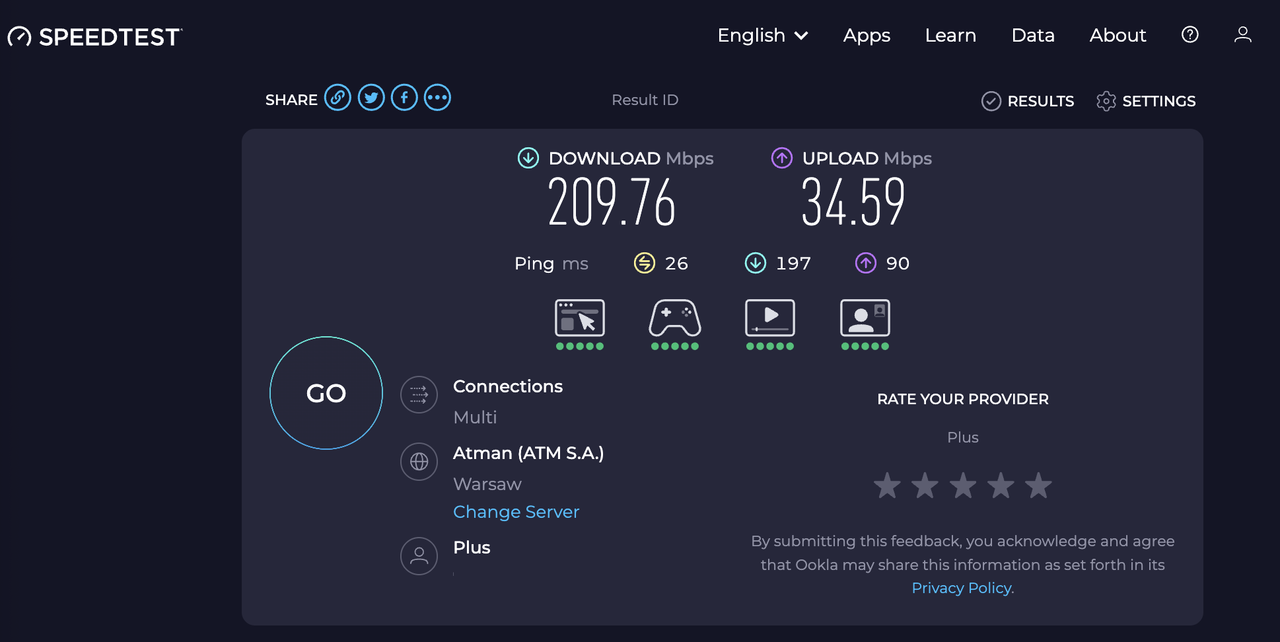
Task: Rate provider five stars
Action: coord(1039,486)
